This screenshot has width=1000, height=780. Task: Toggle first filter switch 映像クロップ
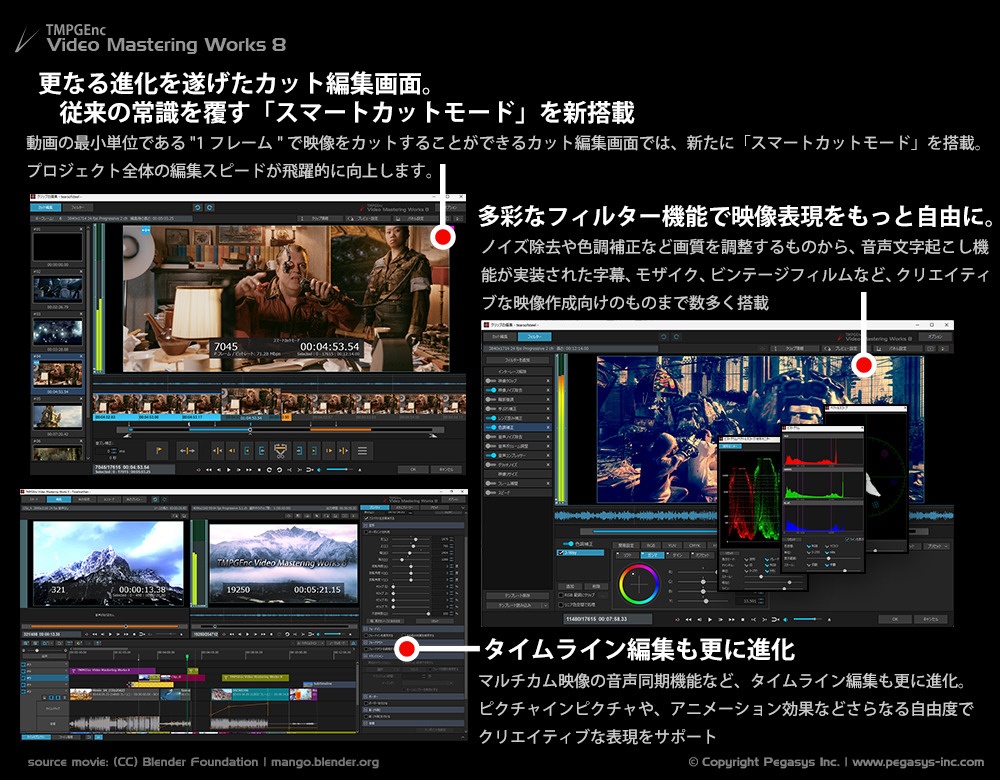492,381
